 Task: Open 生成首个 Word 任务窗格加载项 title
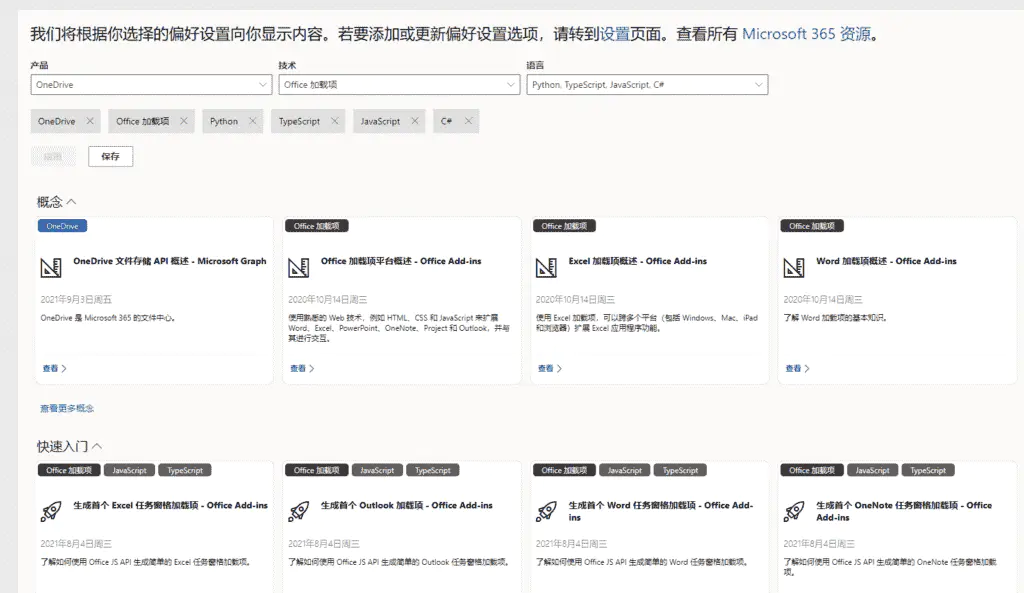[660, 511]
